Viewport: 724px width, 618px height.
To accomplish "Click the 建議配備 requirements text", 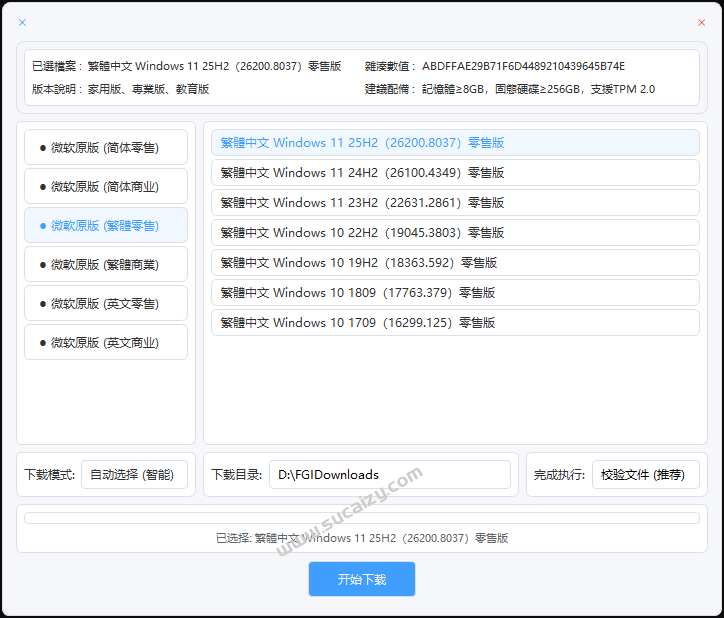I will click(510, 89).
